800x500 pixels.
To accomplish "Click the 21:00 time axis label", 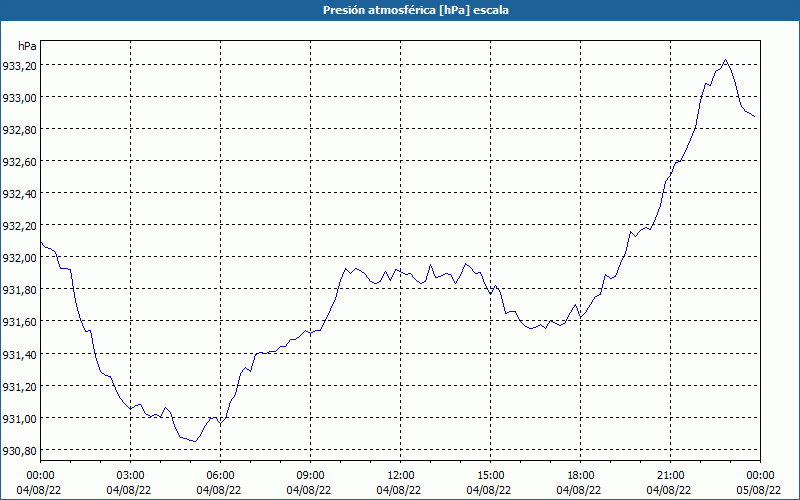I will [x=670, y=476].
